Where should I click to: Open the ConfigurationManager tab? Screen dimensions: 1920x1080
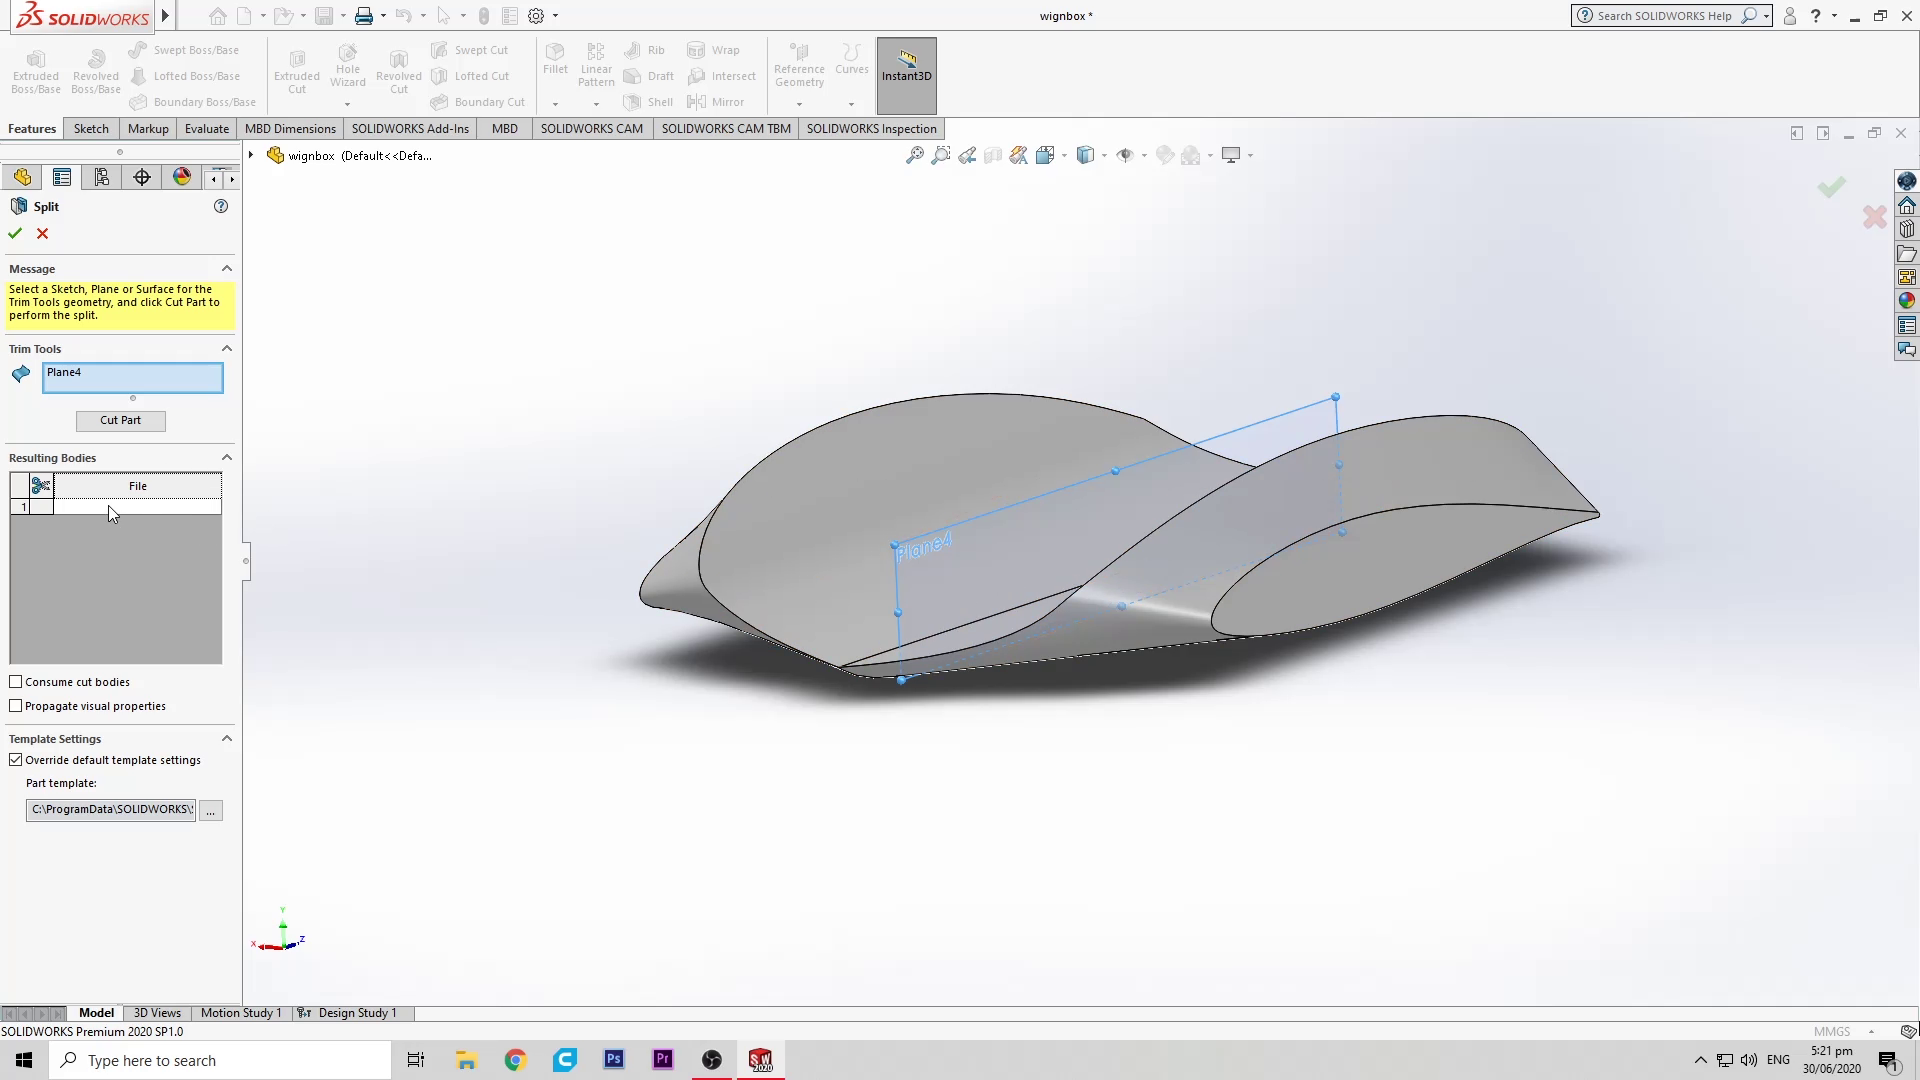tap(102, 177)
